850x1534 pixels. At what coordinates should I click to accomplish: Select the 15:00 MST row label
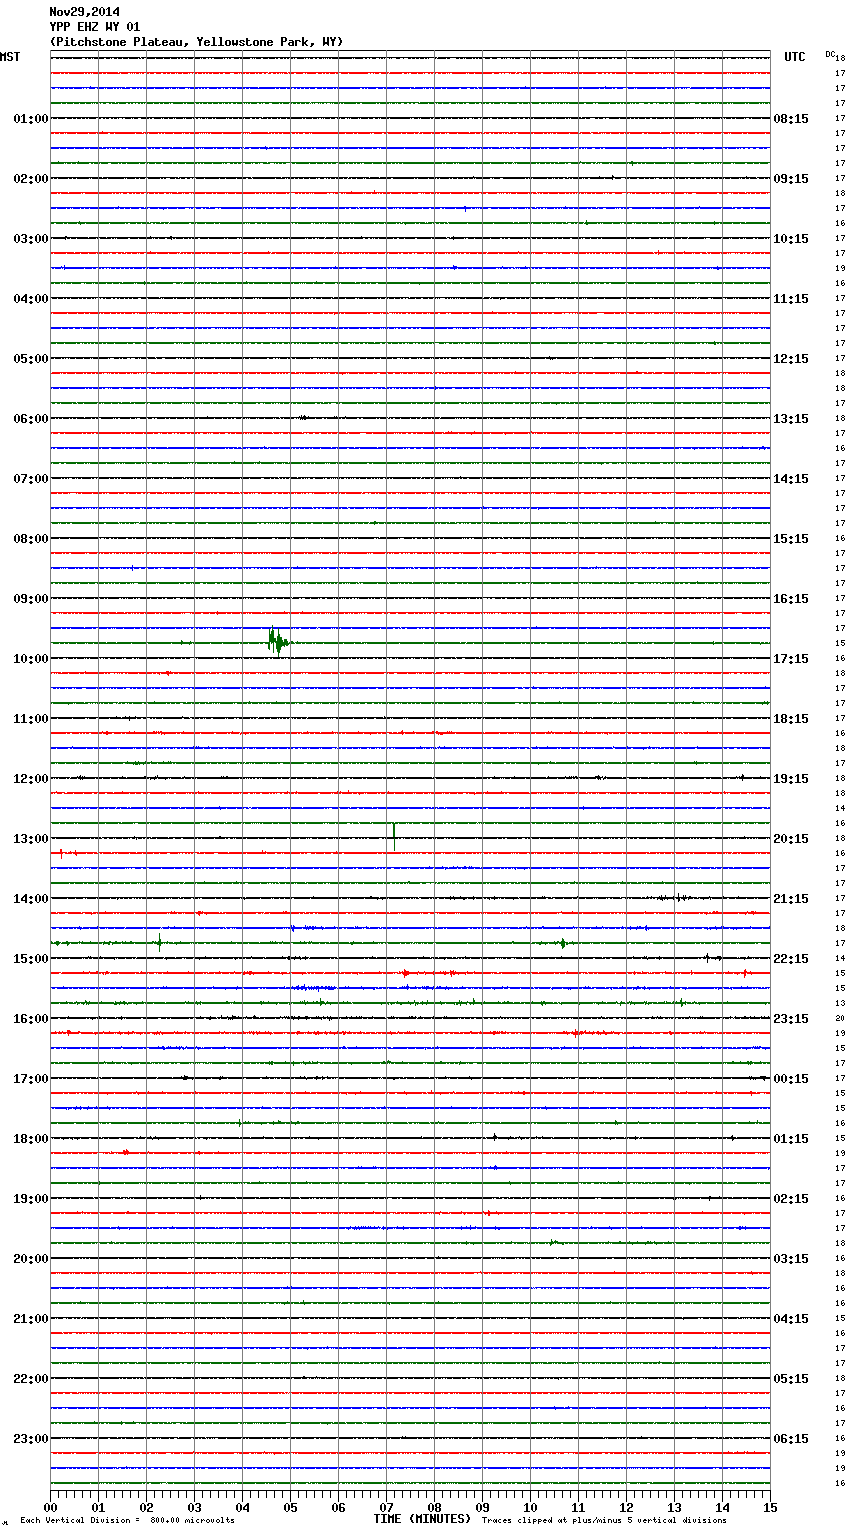coord(31,959)
